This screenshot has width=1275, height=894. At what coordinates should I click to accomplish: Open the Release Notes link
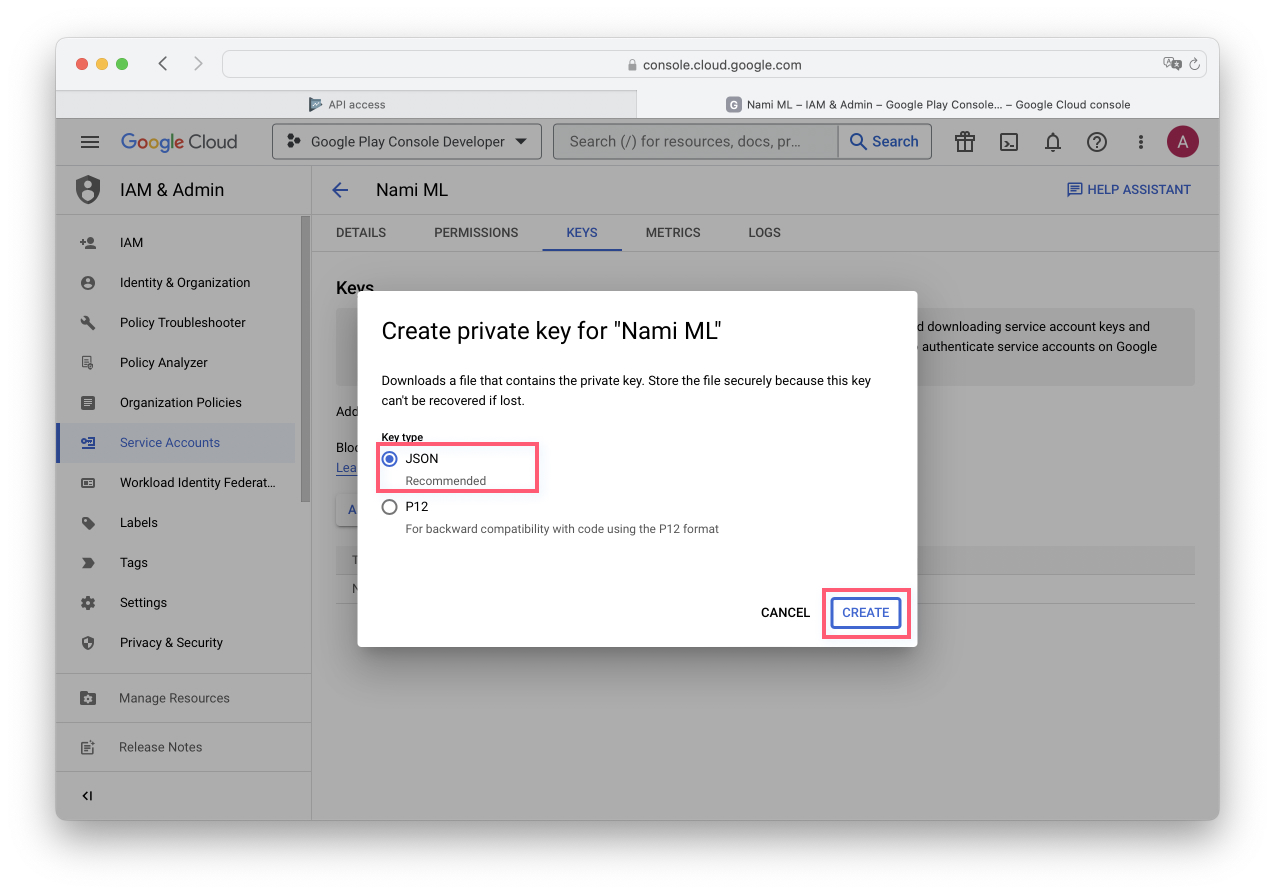point(160,747)
